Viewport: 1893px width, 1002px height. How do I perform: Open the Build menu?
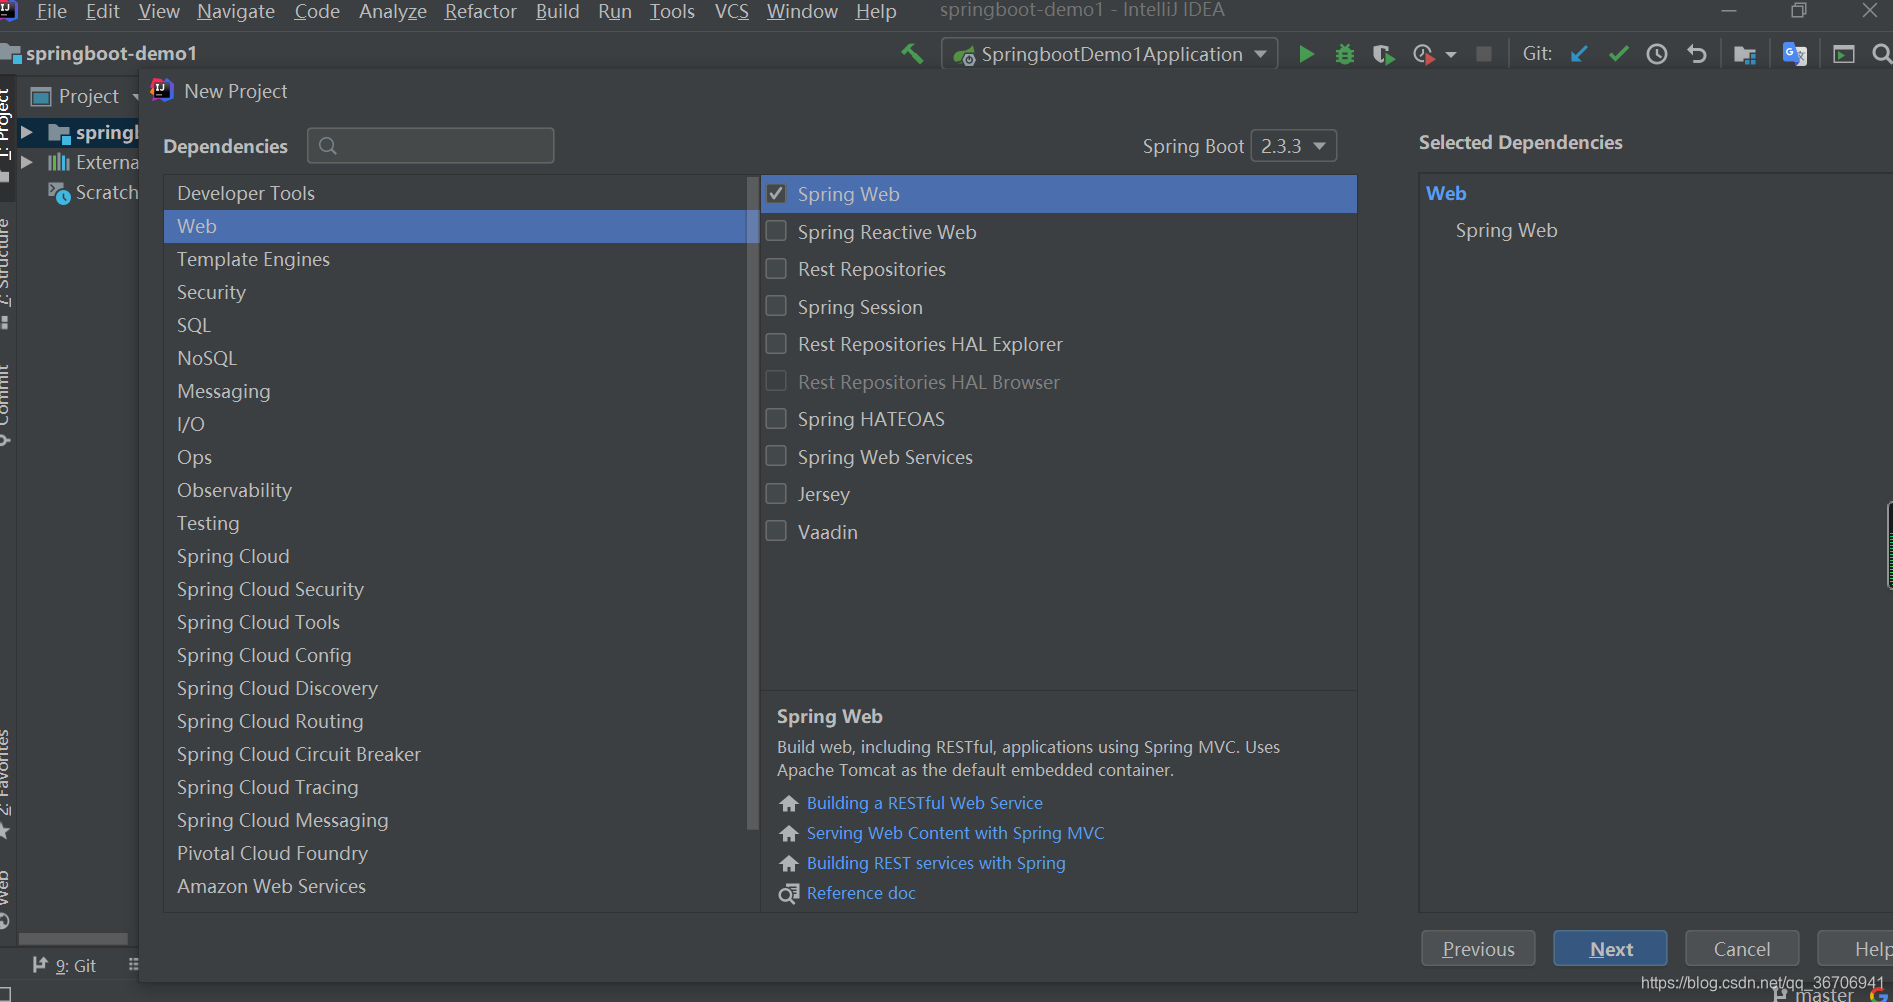coord(557,11)
